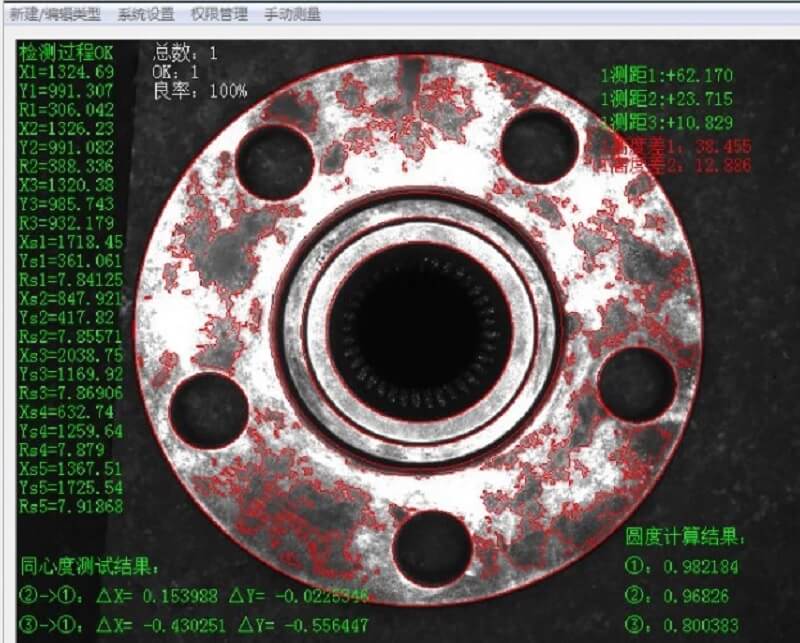Viewport: 800px width, 643px height.
Task: Click the 良率: 100% yield readout
Action: [x=200, y=91]
